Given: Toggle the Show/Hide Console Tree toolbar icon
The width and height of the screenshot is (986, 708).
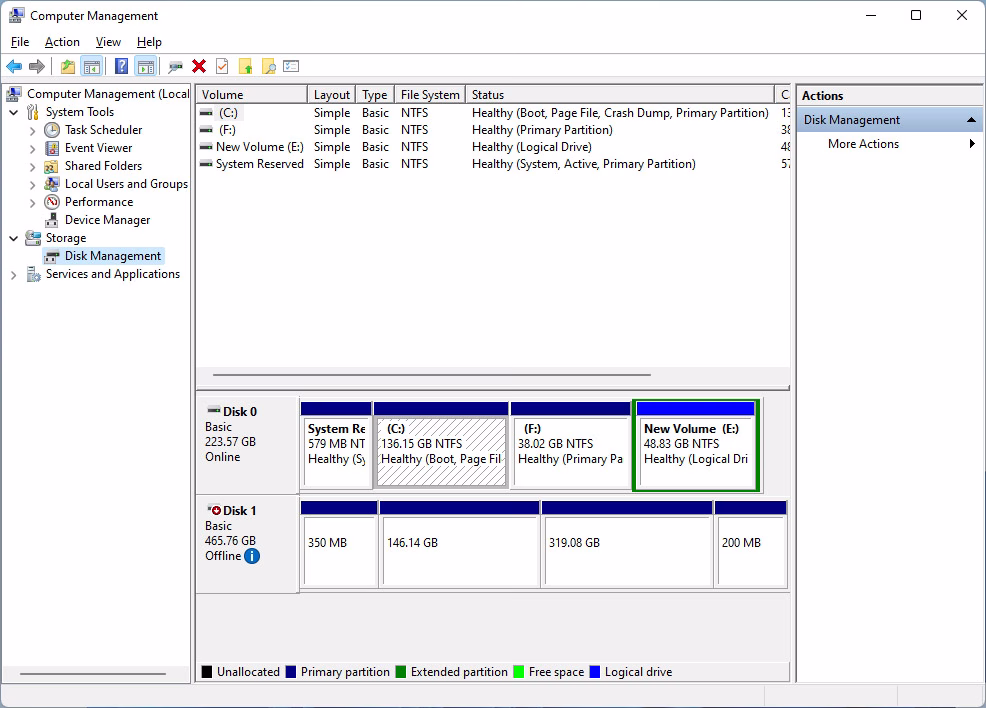Looking at the screenshot, I should [x=92, y=66].
